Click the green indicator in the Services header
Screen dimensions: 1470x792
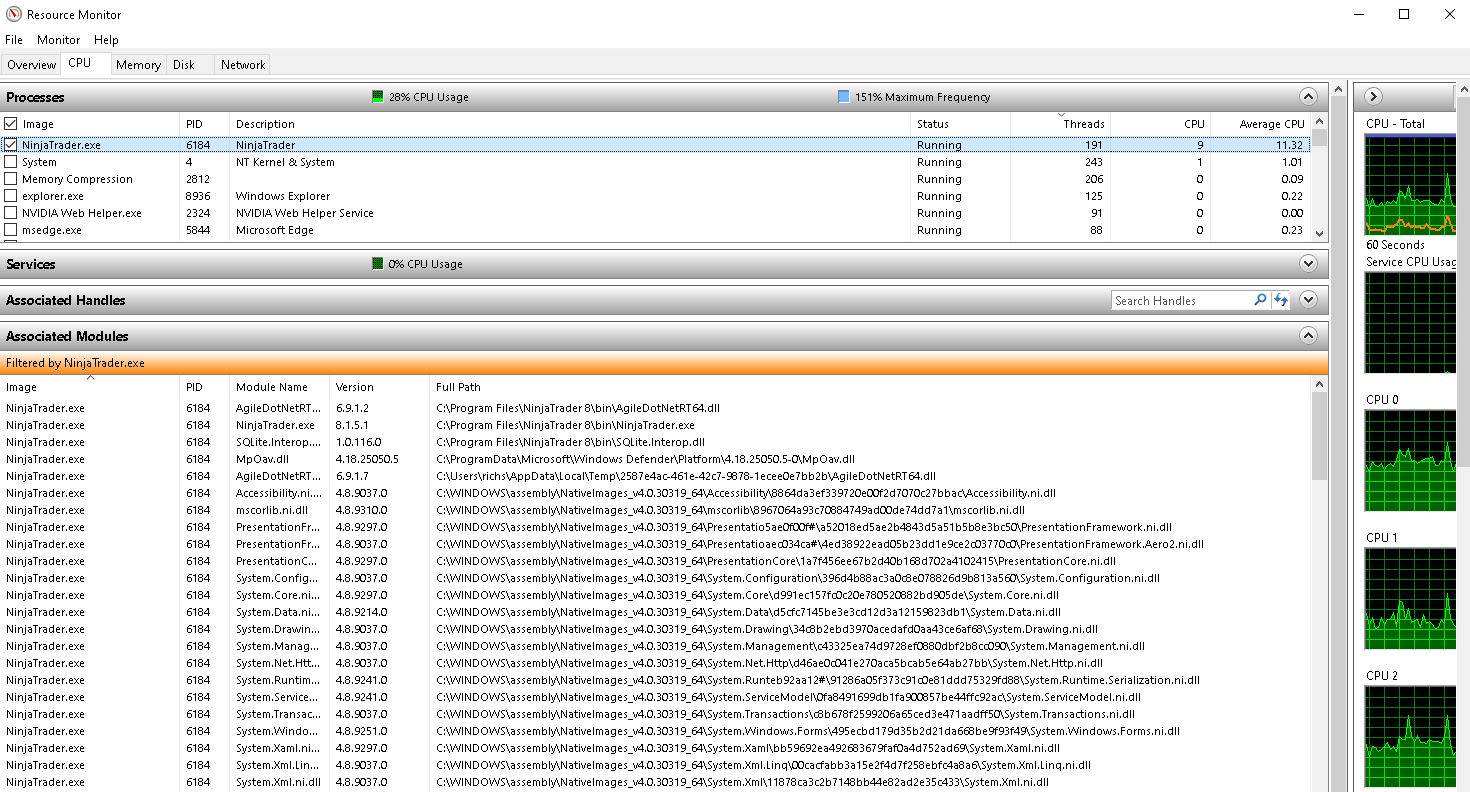377,264
